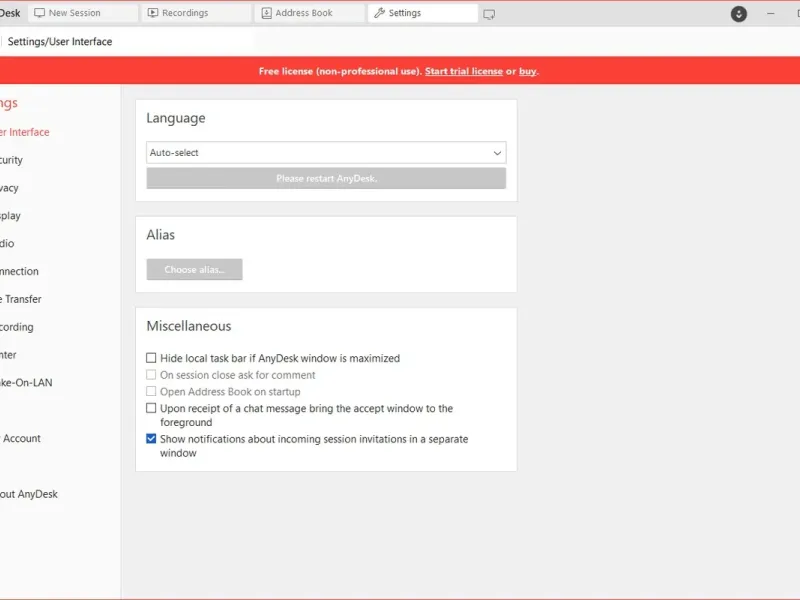The height and width of the screenshot is (600, 800).
Task: Click the Language section heading
Action: click(x=176, y=118)
